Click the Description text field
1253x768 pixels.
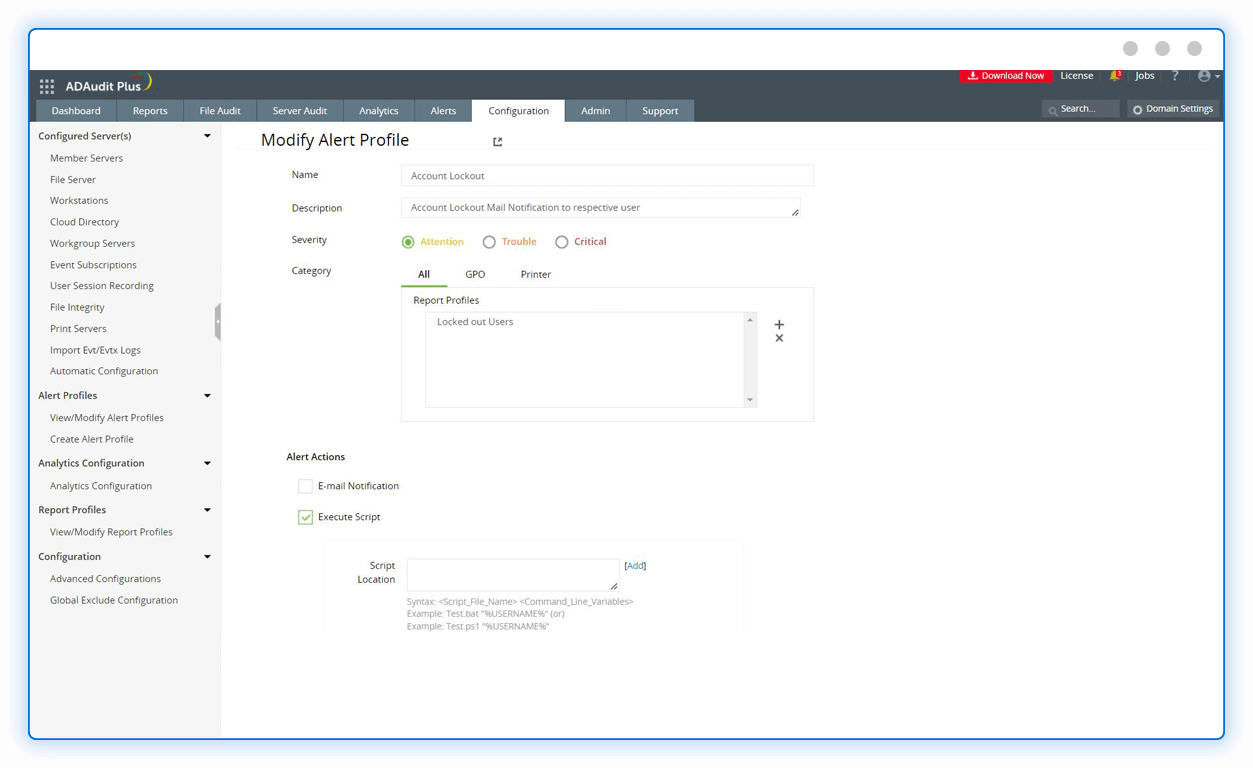click(x=600, y=208)
